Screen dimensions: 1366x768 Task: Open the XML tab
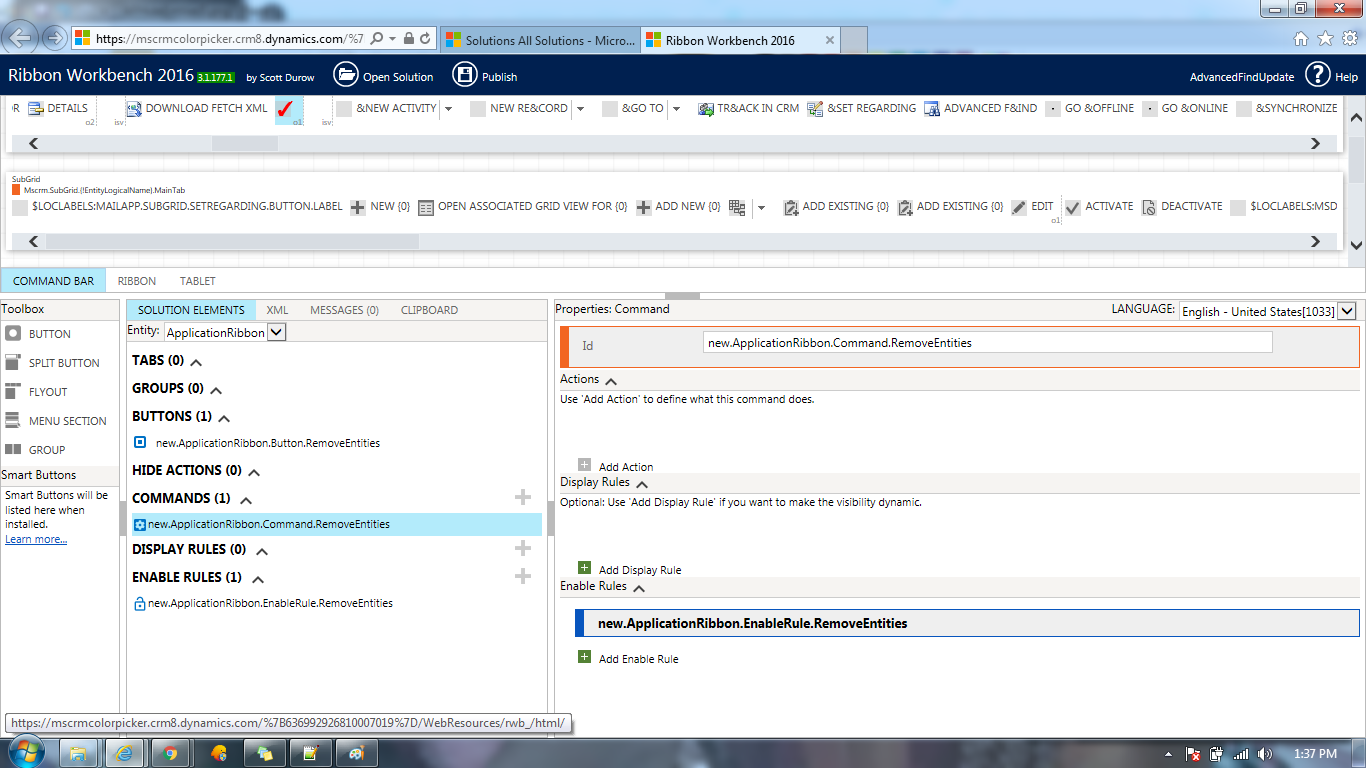pyautogui.click(x=277, y=310)
